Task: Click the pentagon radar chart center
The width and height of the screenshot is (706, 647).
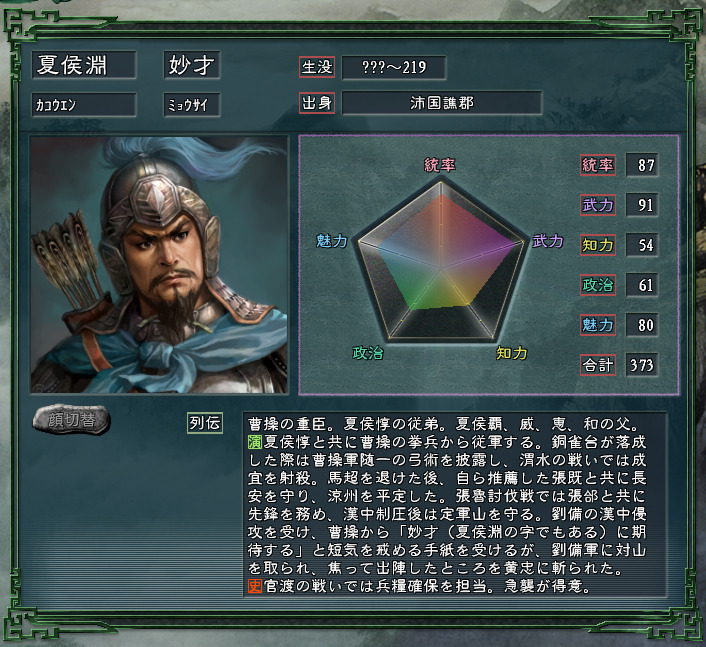Action: pyautogui.click(x=442, y=268)
